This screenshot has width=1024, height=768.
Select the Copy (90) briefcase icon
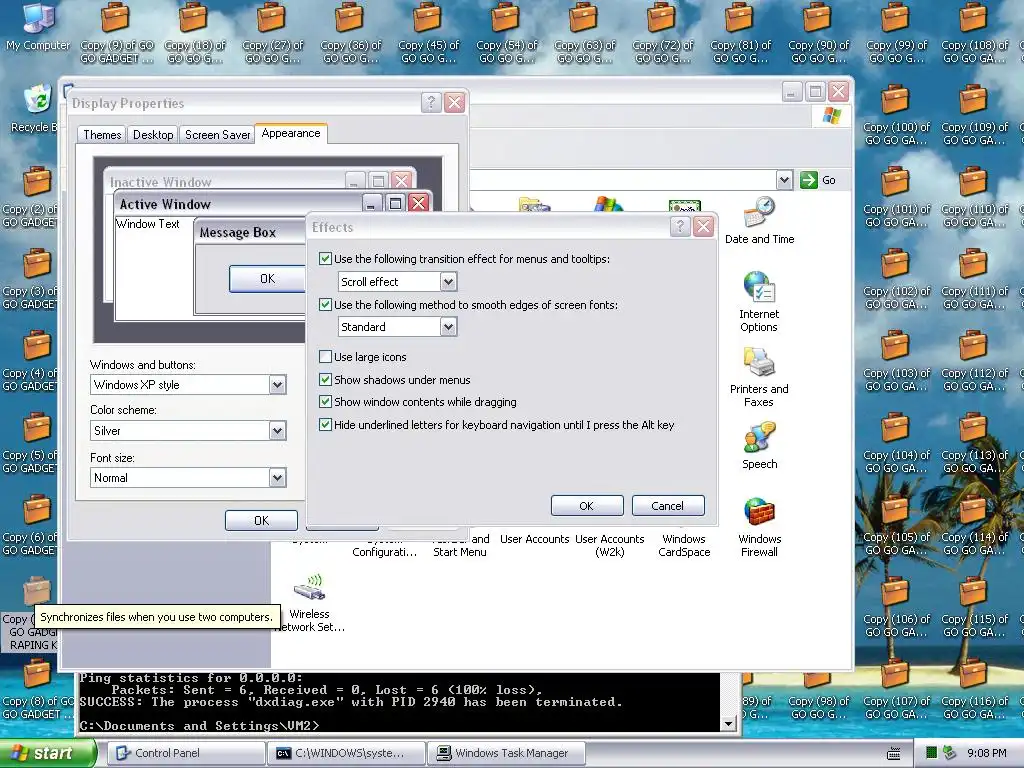pyautogui.click(x=818, y=33)
